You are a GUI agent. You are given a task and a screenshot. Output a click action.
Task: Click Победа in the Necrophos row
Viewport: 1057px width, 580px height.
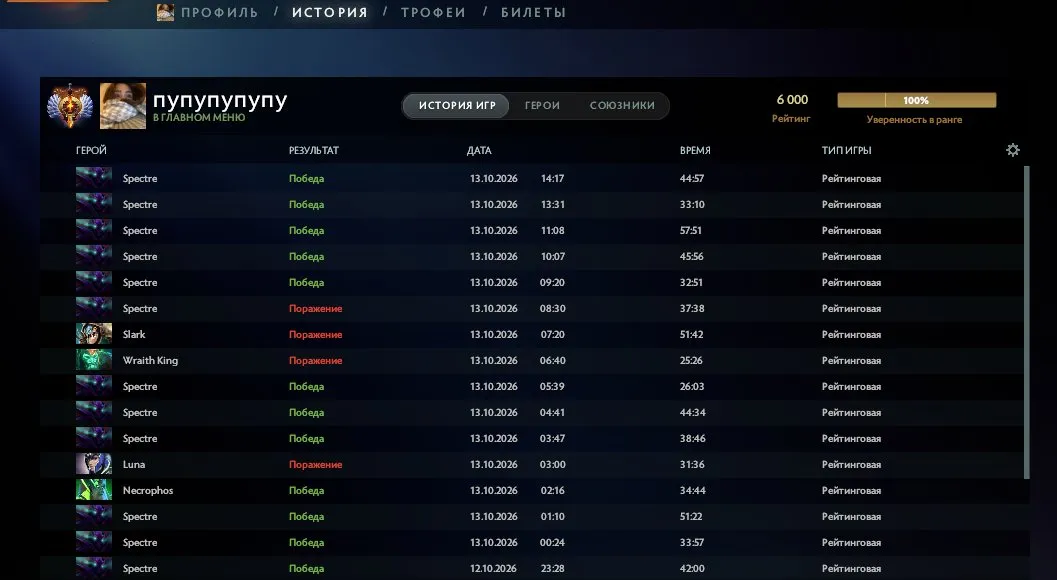tap(306, 490)
